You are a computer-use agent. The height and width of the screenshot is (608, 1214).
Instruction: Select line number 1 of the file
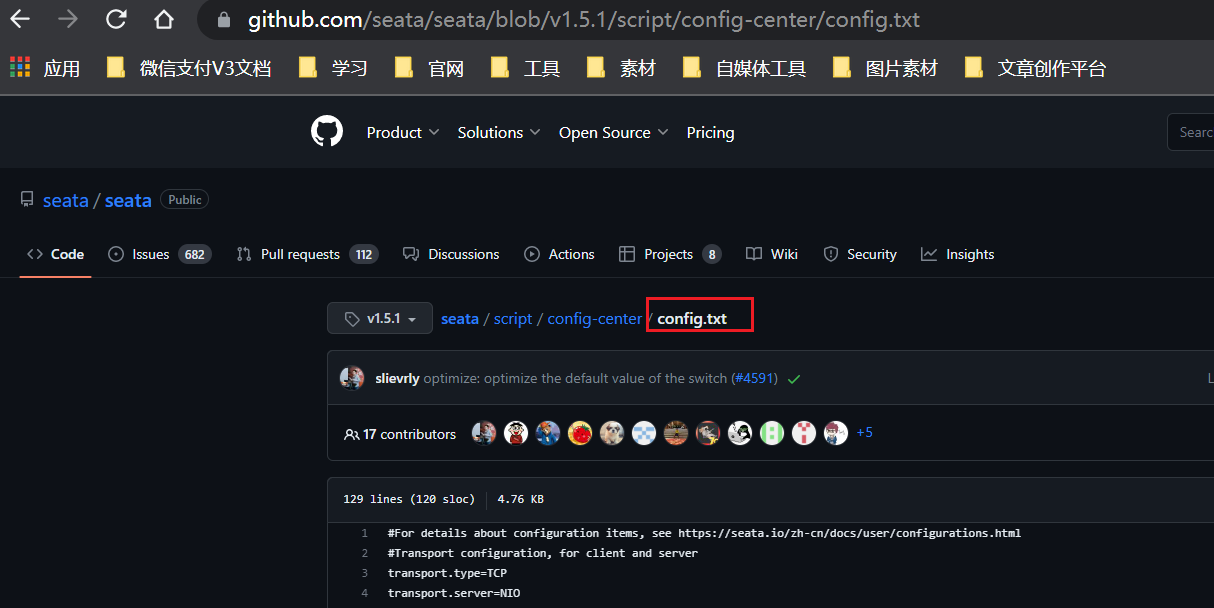pyautogui.click(x=365, y=533)
